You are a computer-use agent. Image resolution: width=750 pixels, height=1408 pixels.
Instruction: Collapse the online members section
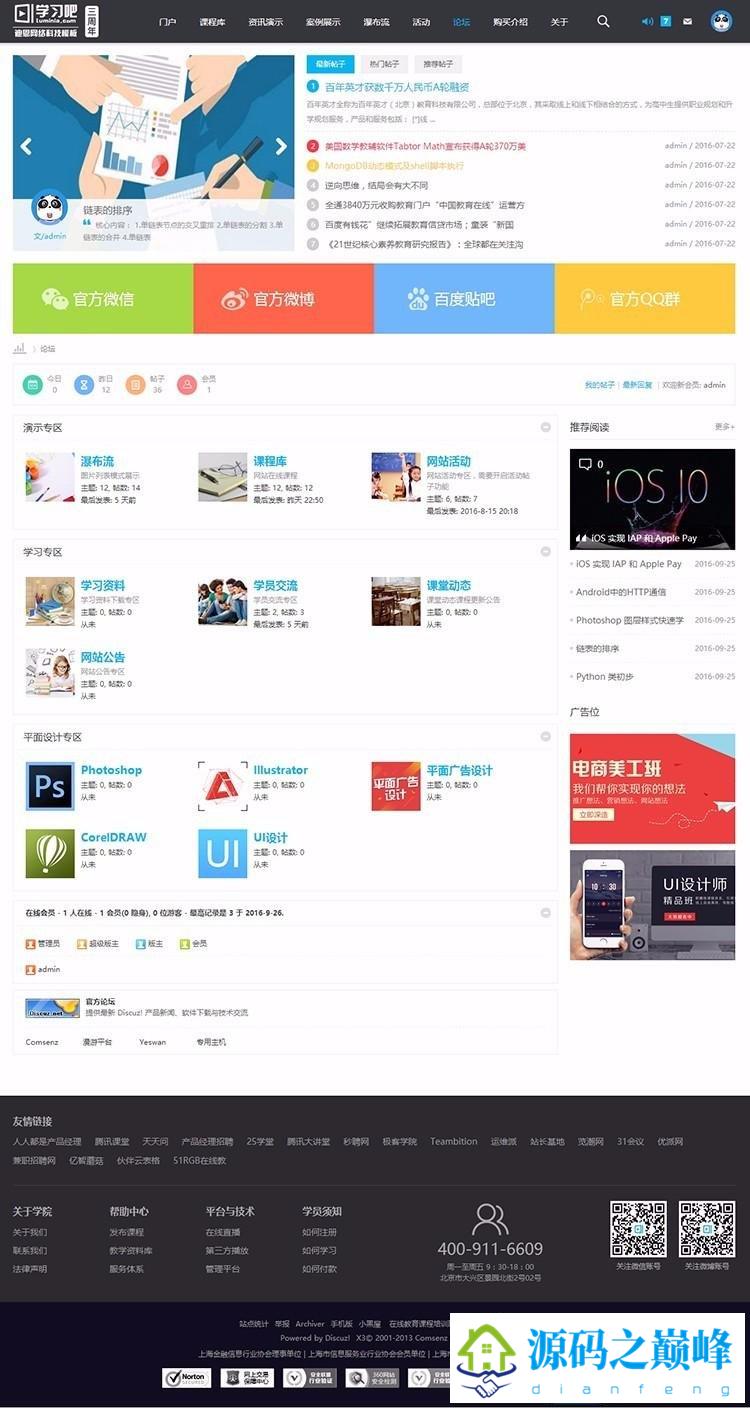pyautogui.click(x=546, y=912)
